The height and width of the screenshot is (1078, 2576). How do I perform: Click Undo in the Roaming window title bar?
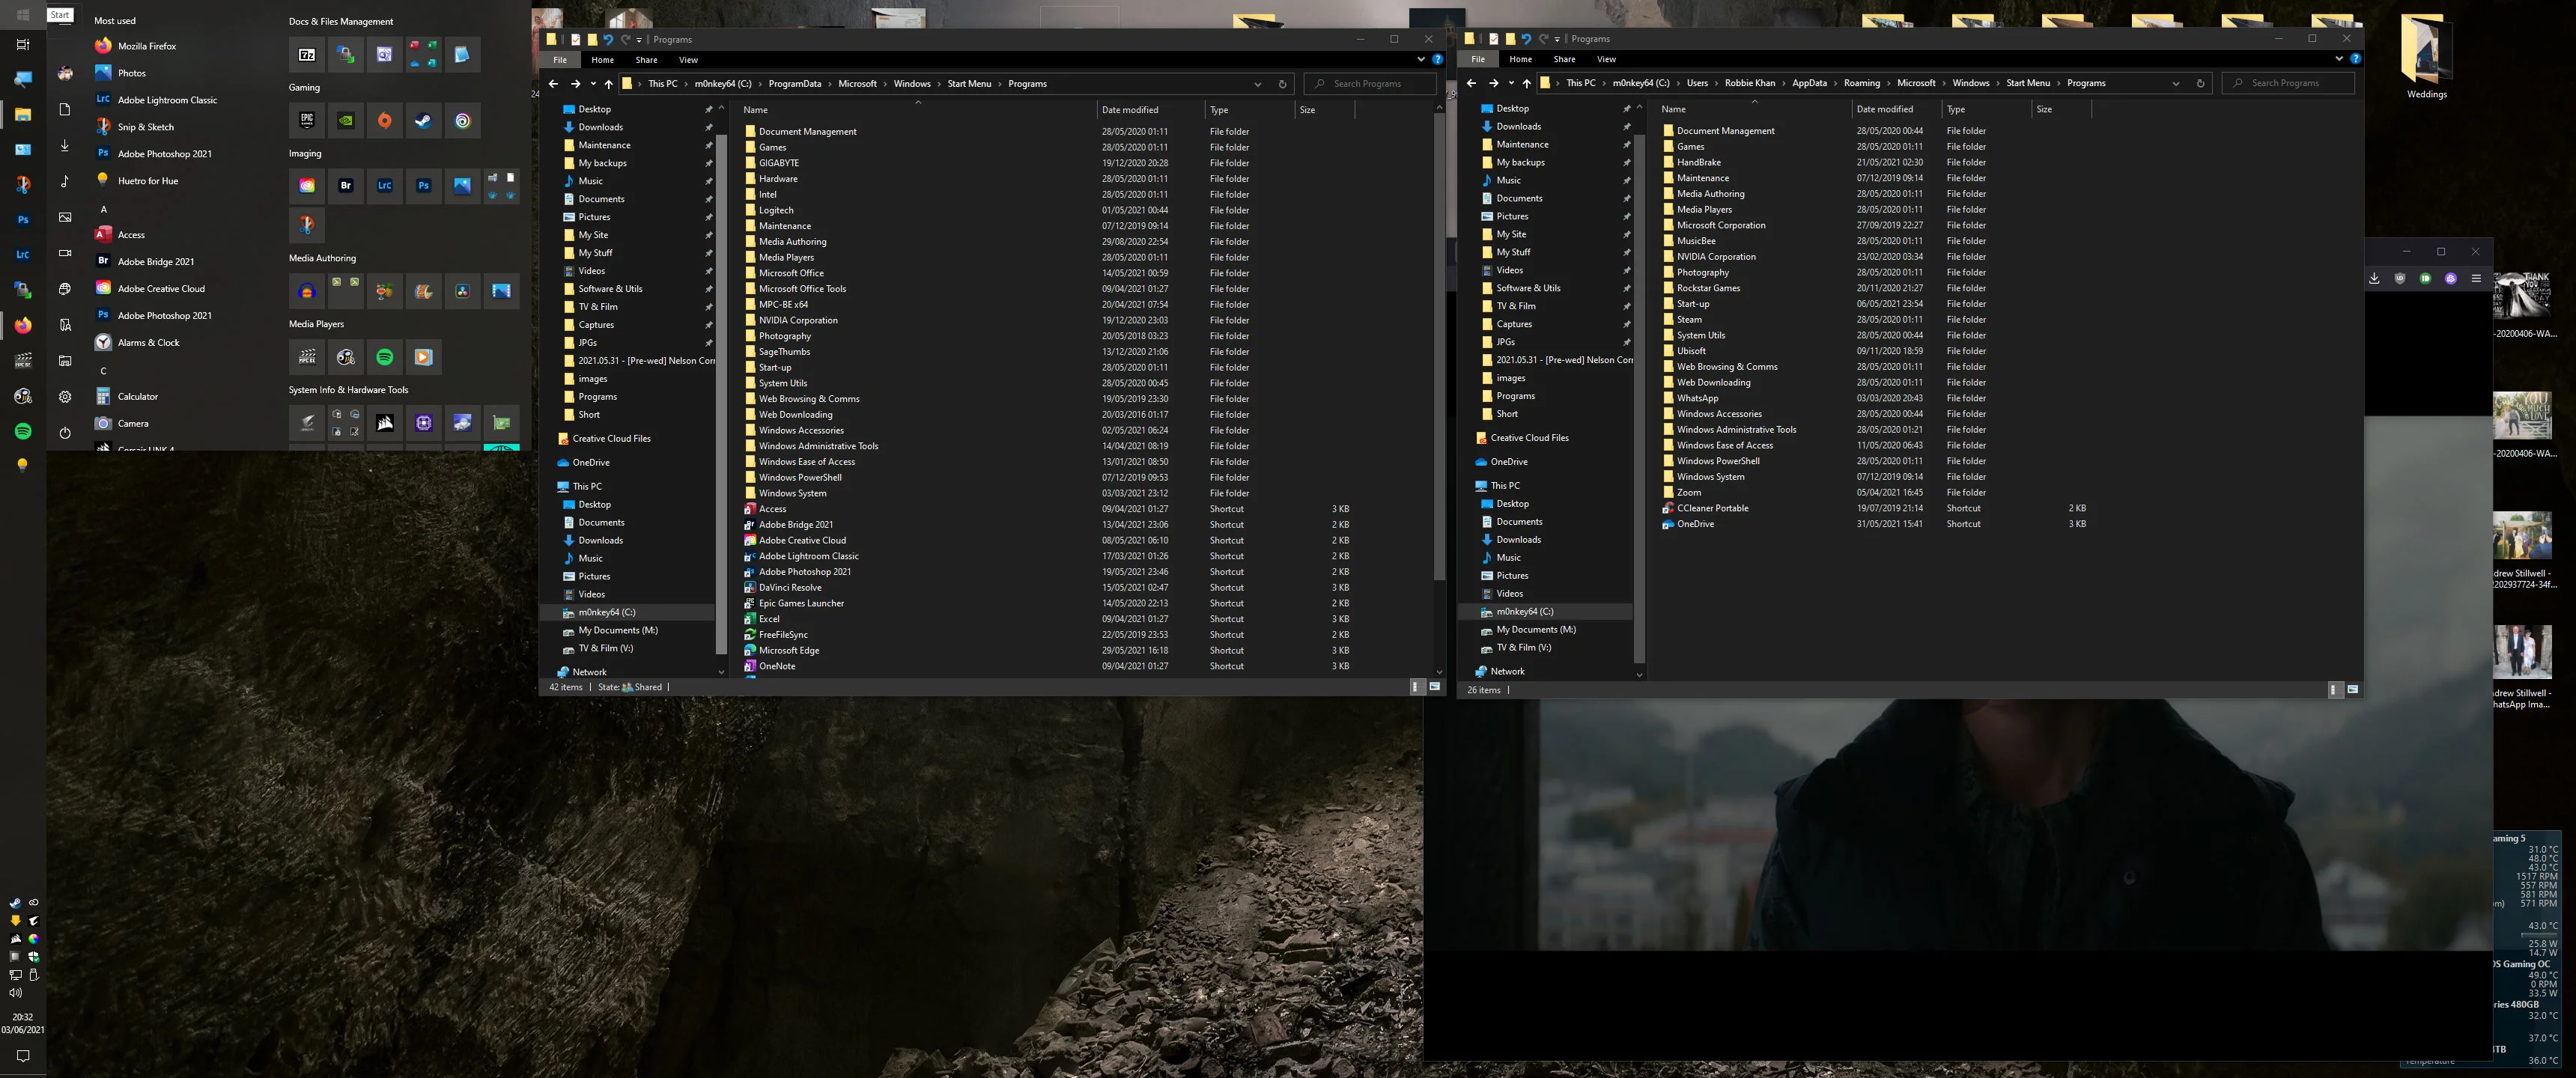point(1526,39)
